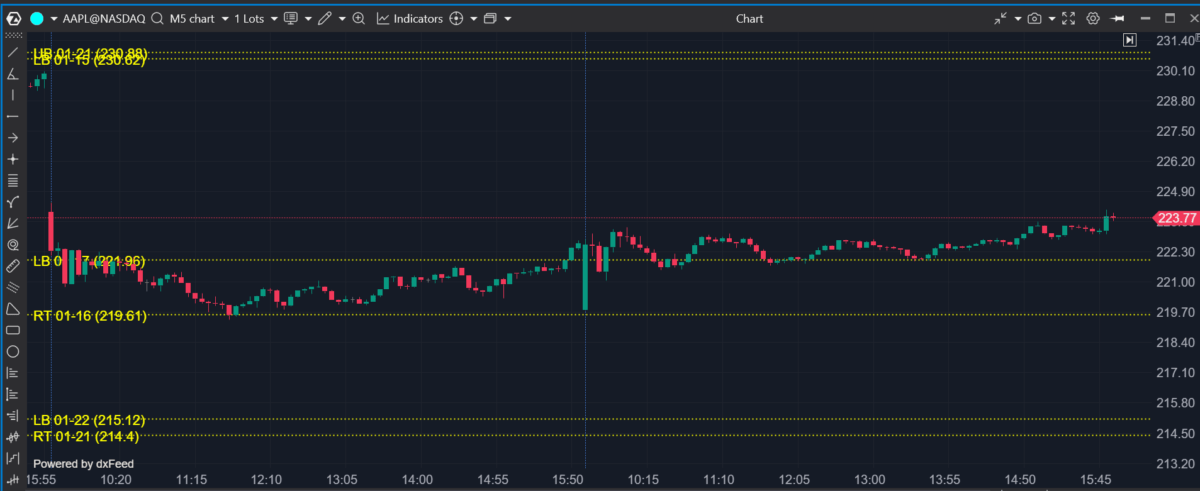Expand the crosshair mode dropdown arrow
Image resolution: width=1200 pixels, height=491 pixels.
coord(473,19)
